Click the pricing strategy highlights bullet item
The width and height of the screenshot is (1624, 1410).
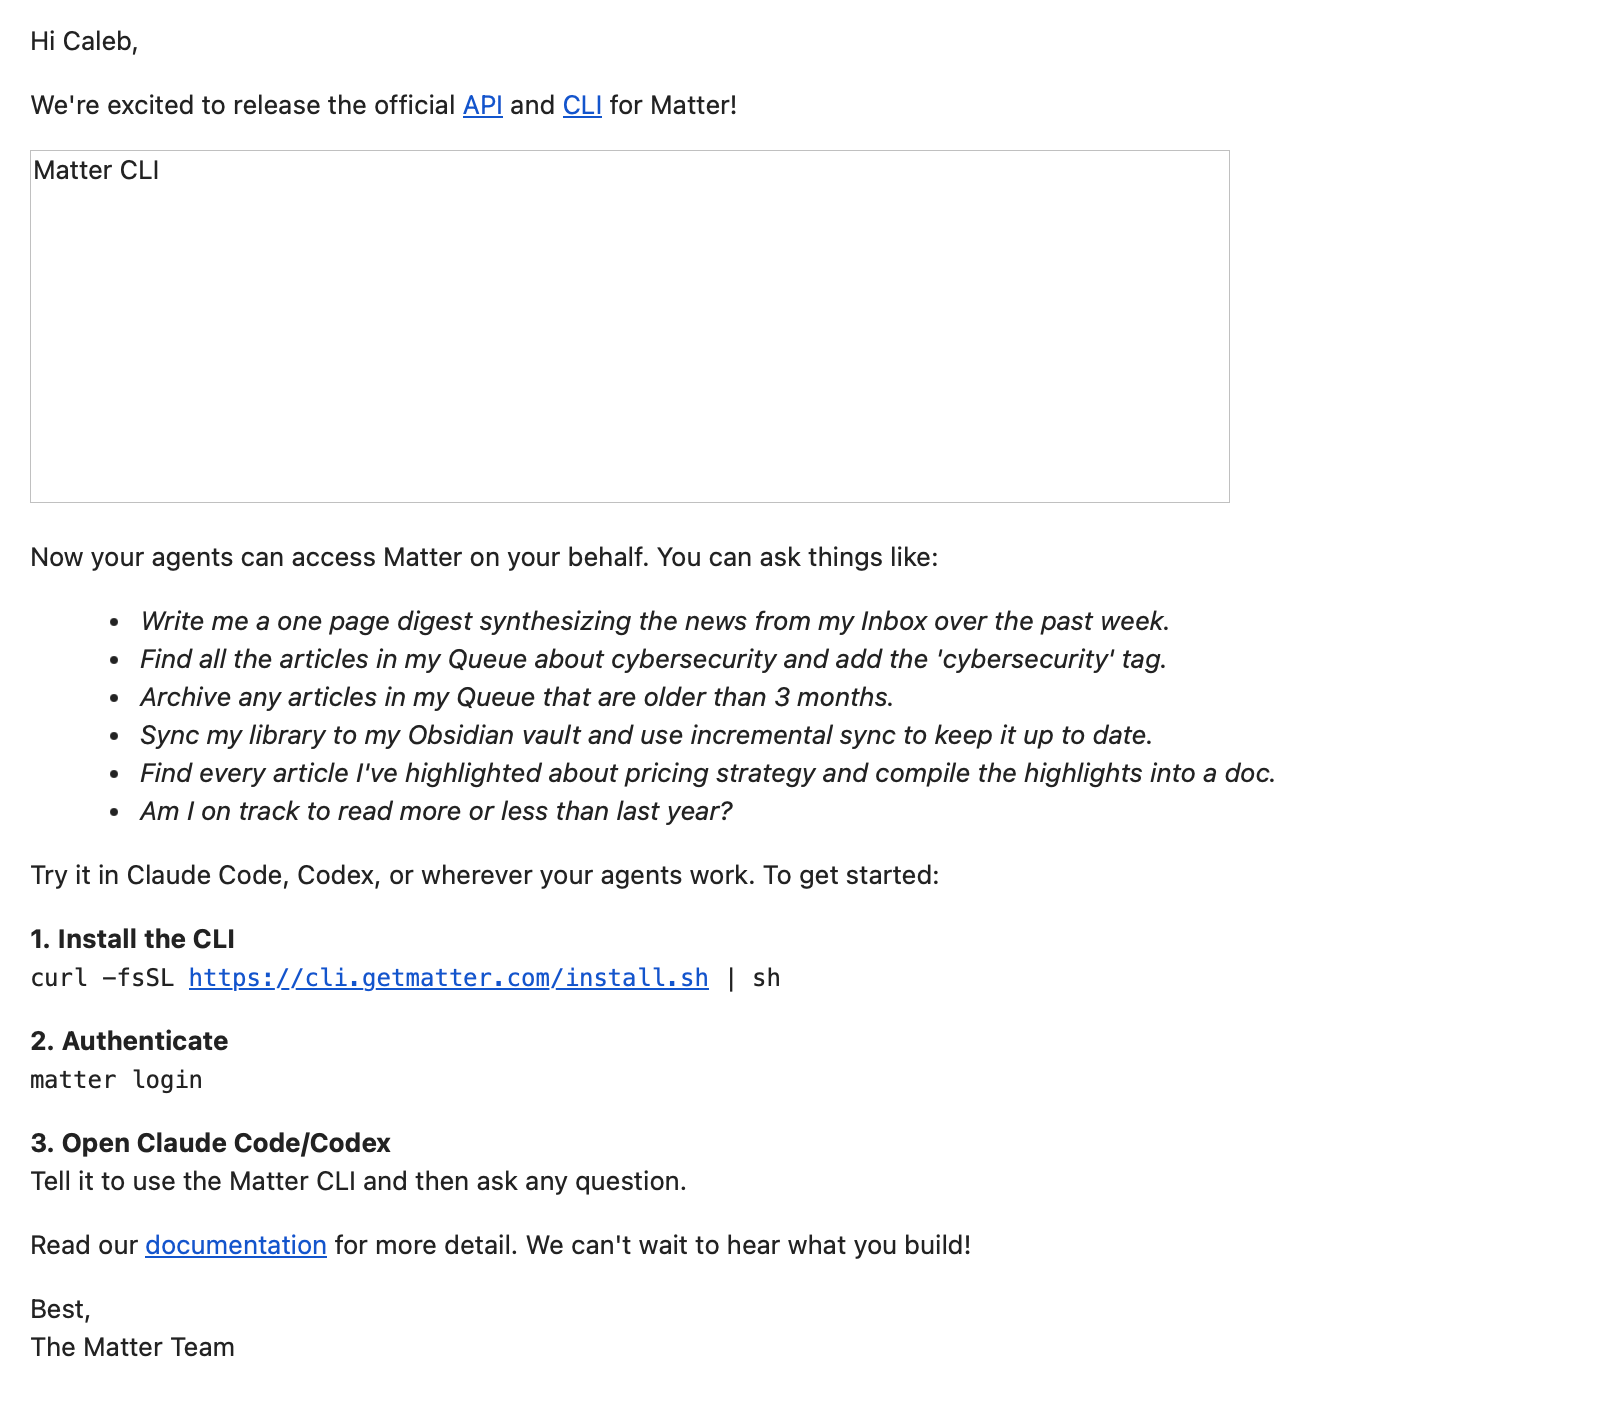[x=707, y=774]
